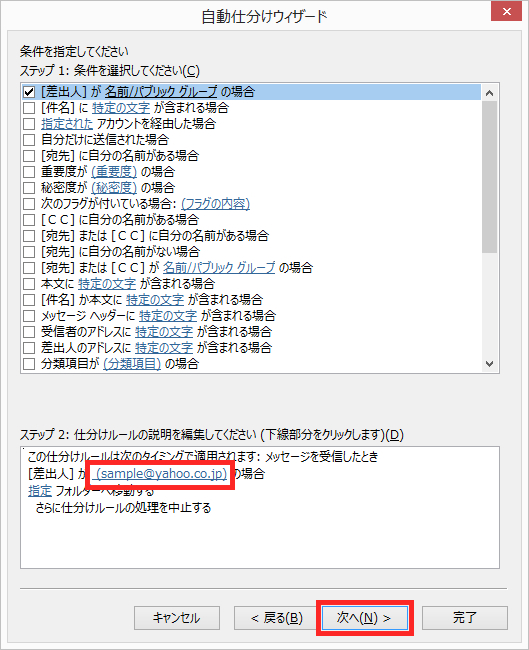Open the sample@yahoo.co.jp sender link

coord(161,473)
